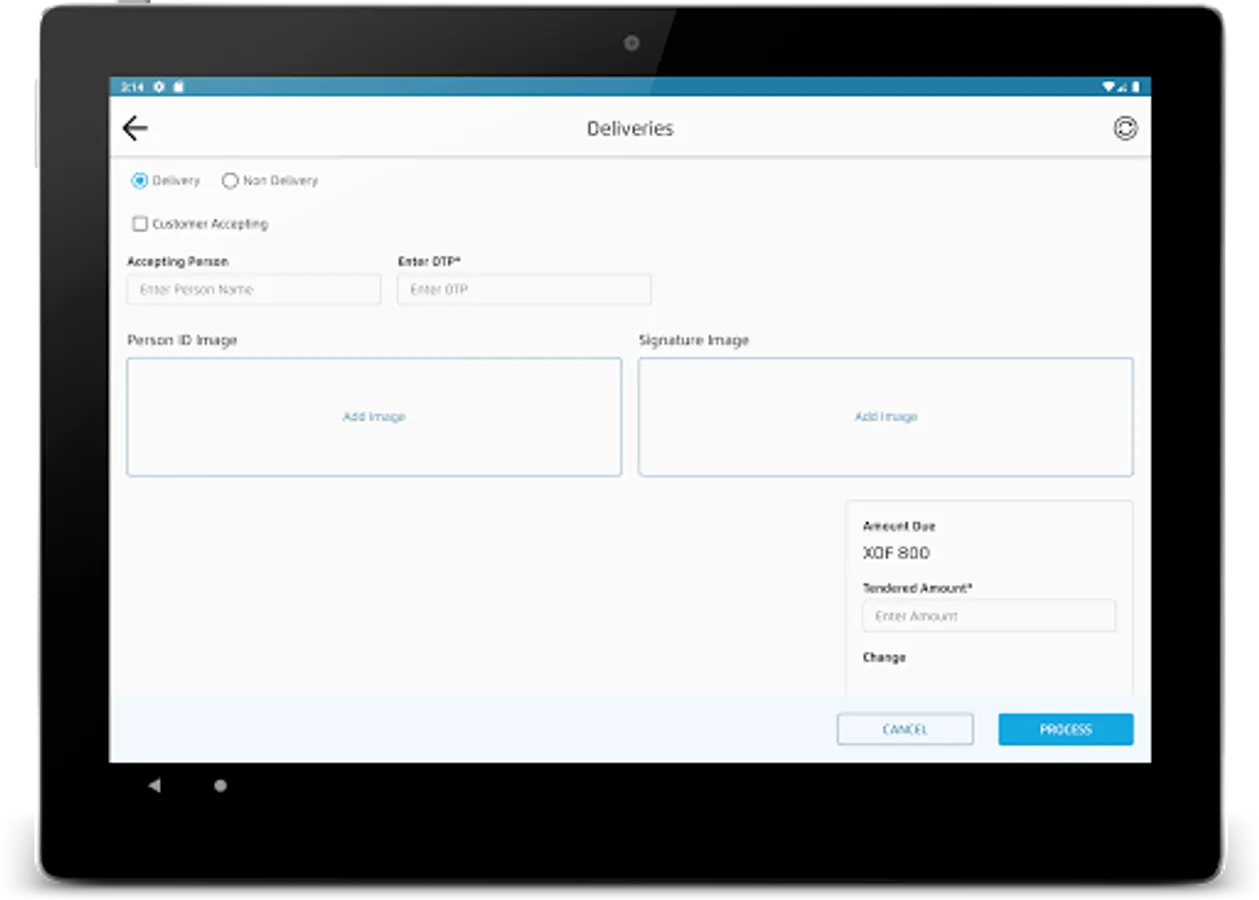Image resolution: width=1259 pixels, height=900 pixels.
Task: Click the 'Accepting Person' label
Action: pyautogui.click(x=178, y=262)
